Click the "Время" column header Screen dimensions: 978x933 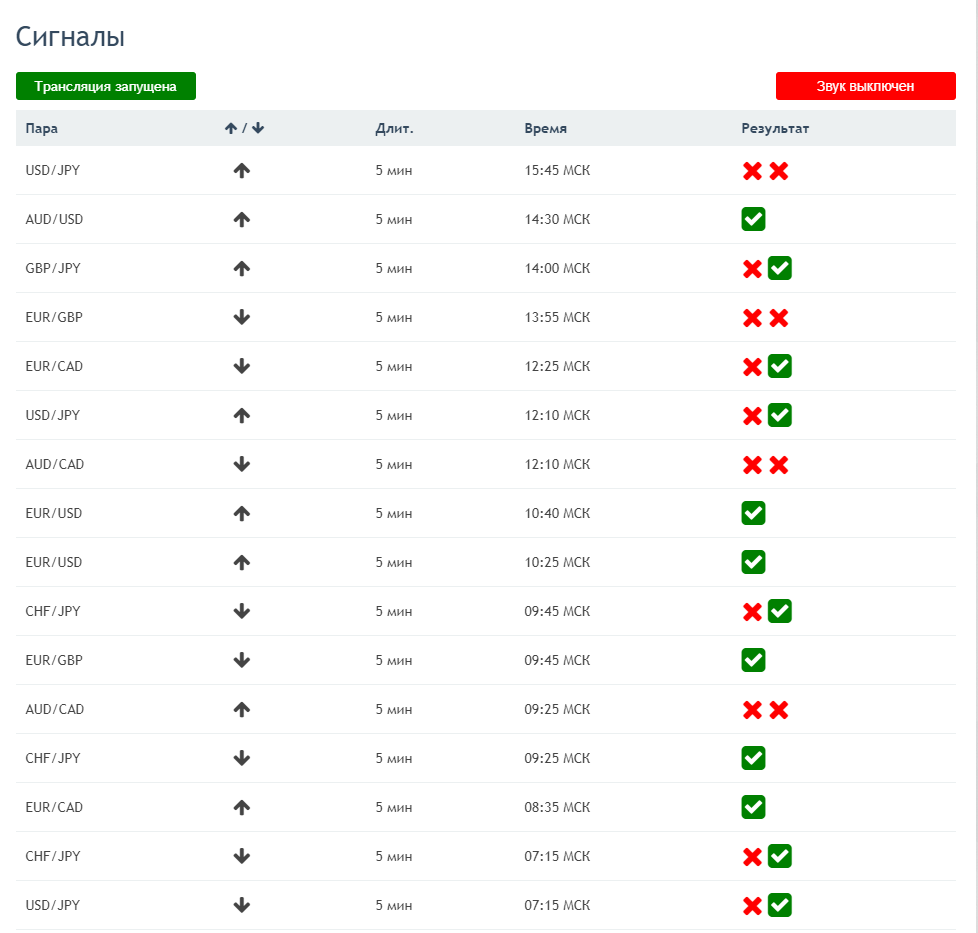tap(546, 128)
